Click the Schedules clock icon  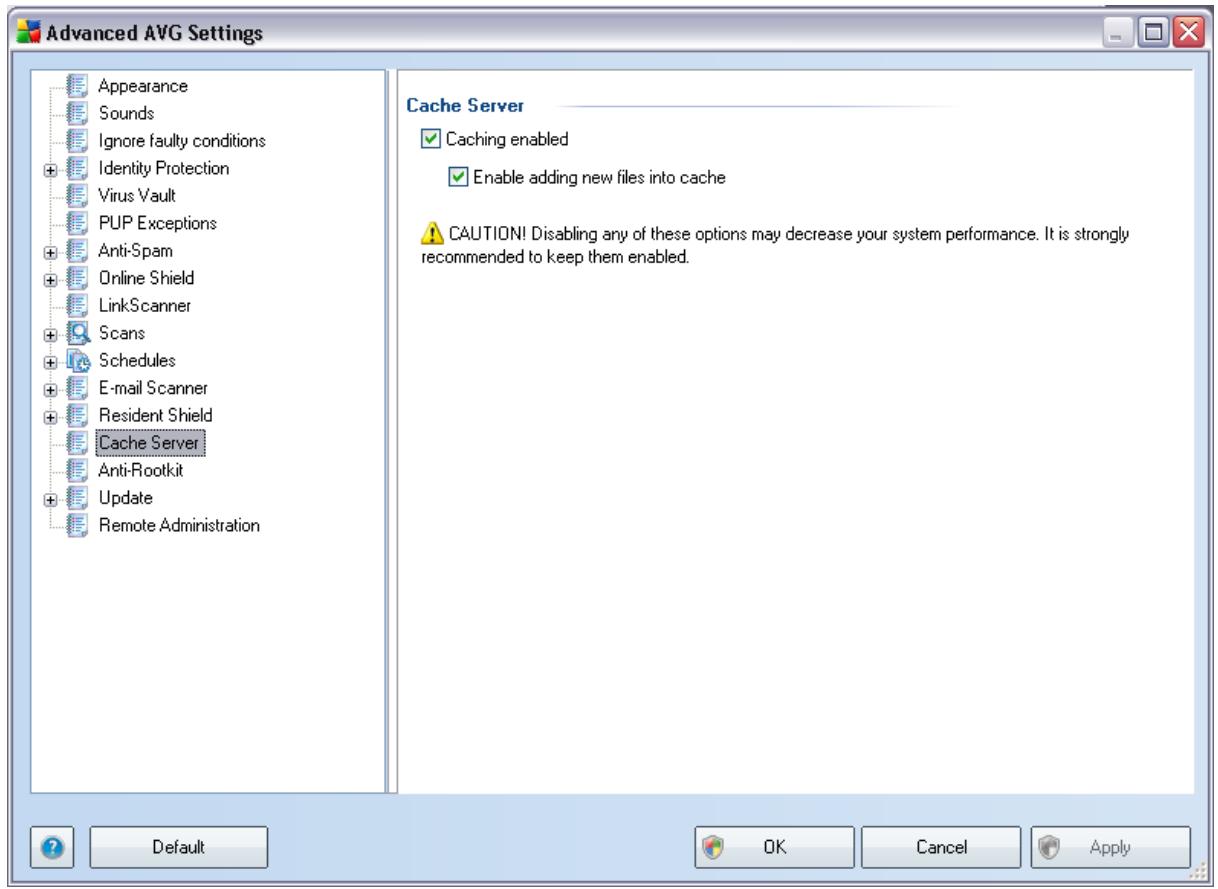click(77, 359)
